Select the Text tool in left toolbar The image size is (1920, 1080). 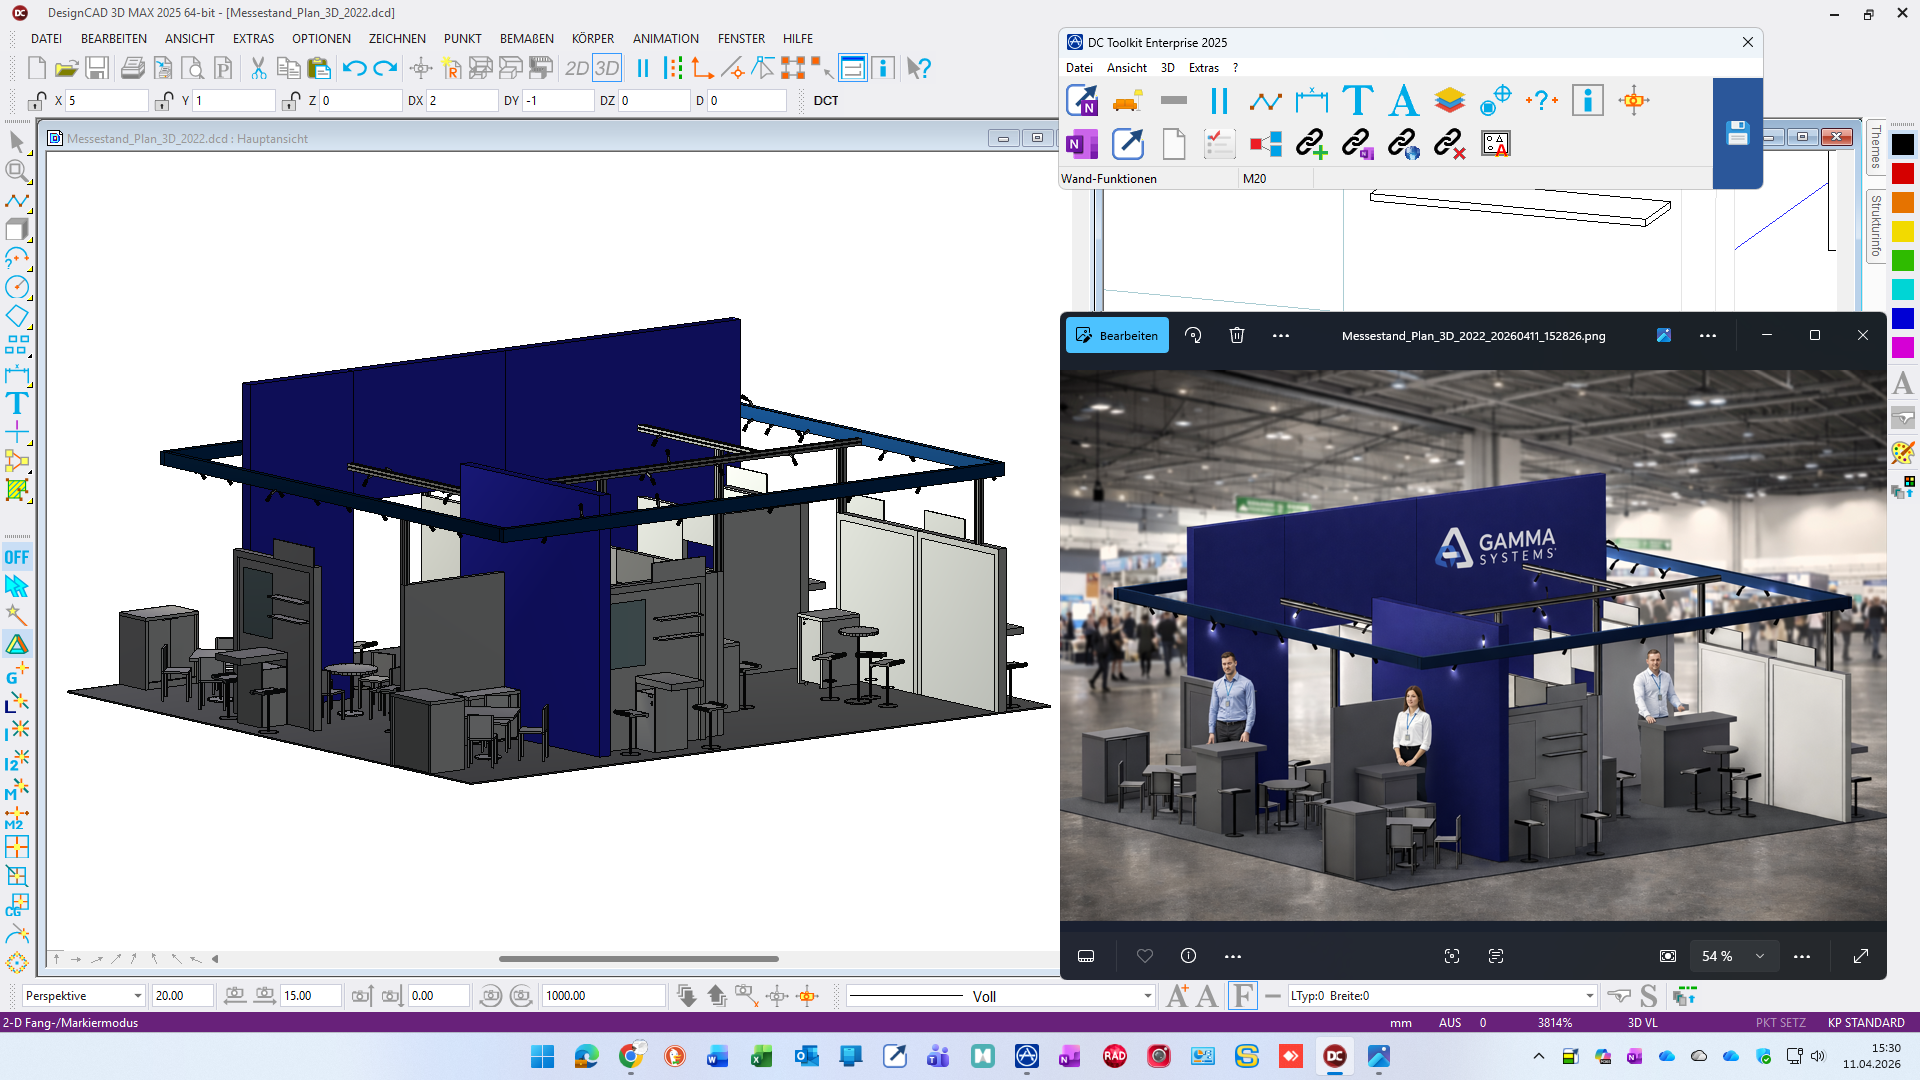[17, 404]
